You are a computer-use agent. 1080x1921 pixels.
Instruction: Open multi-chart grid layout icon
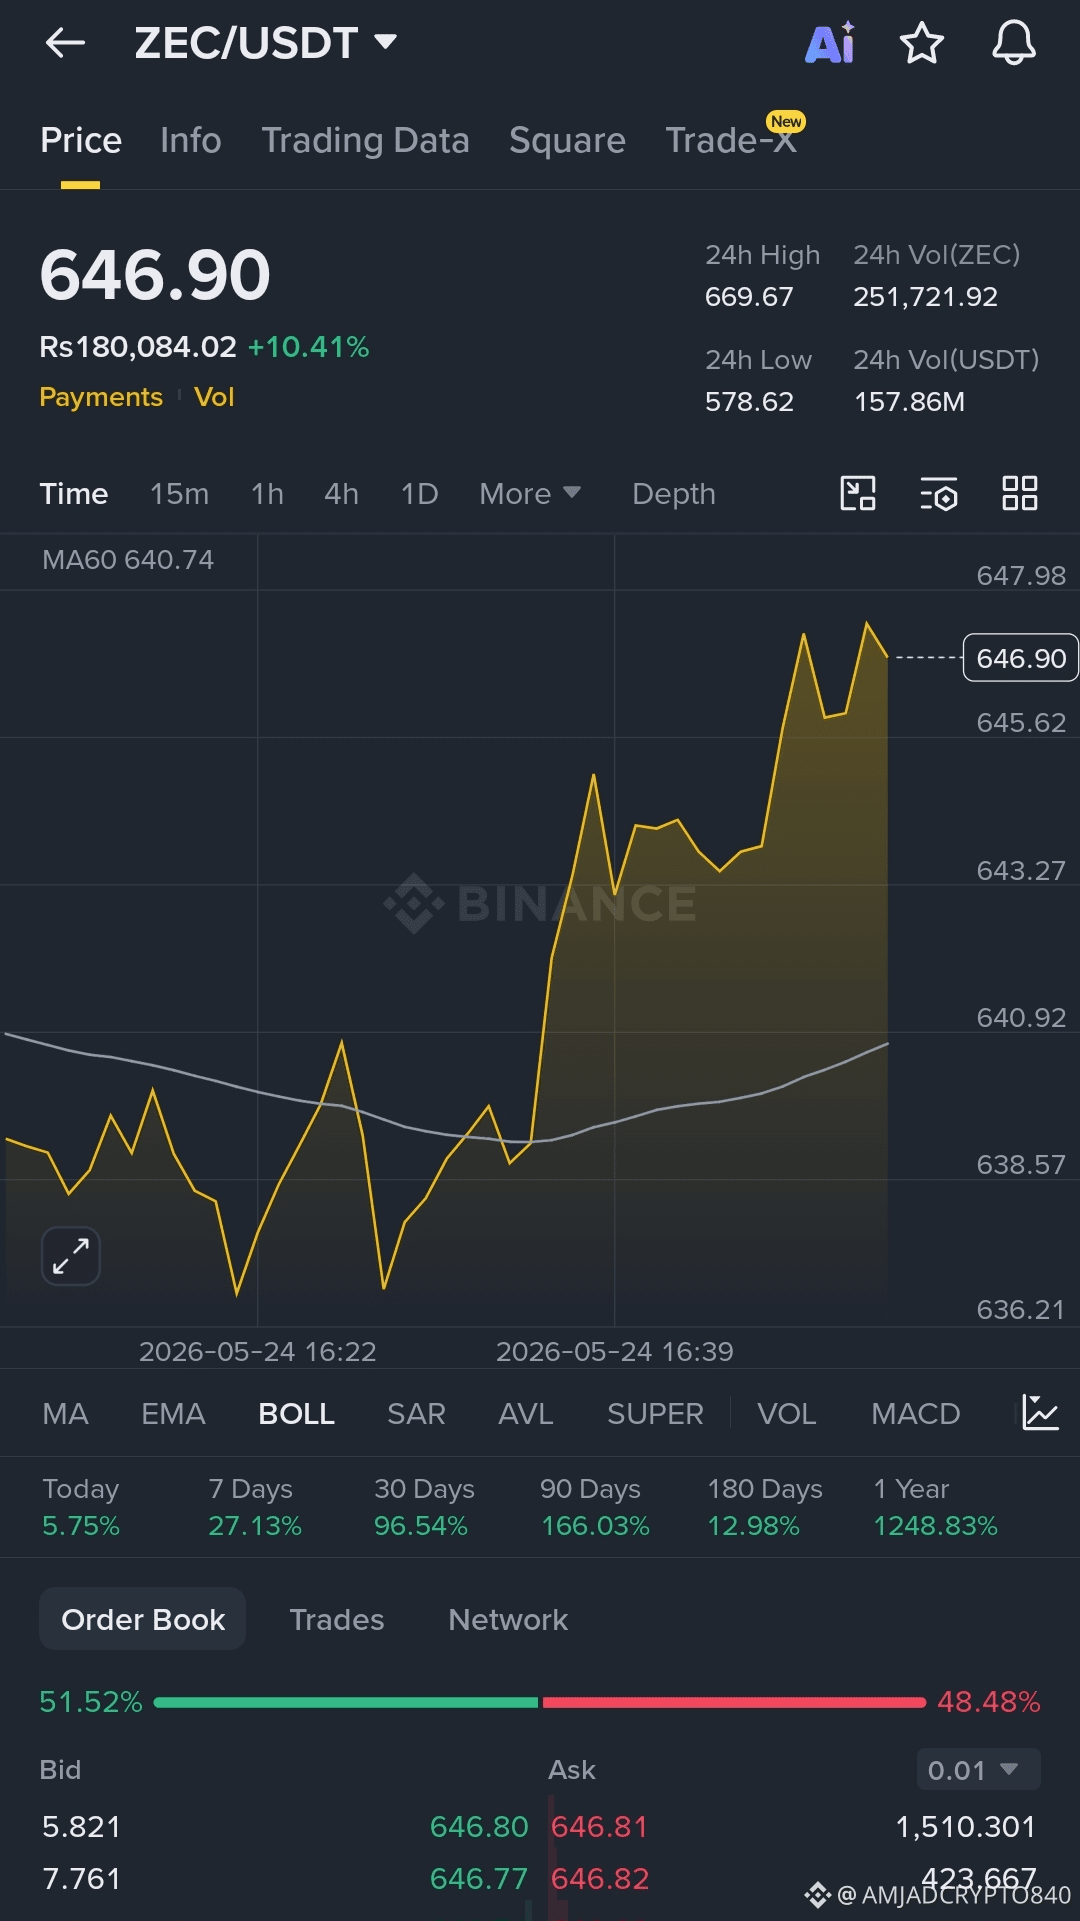pos(1020,493)
